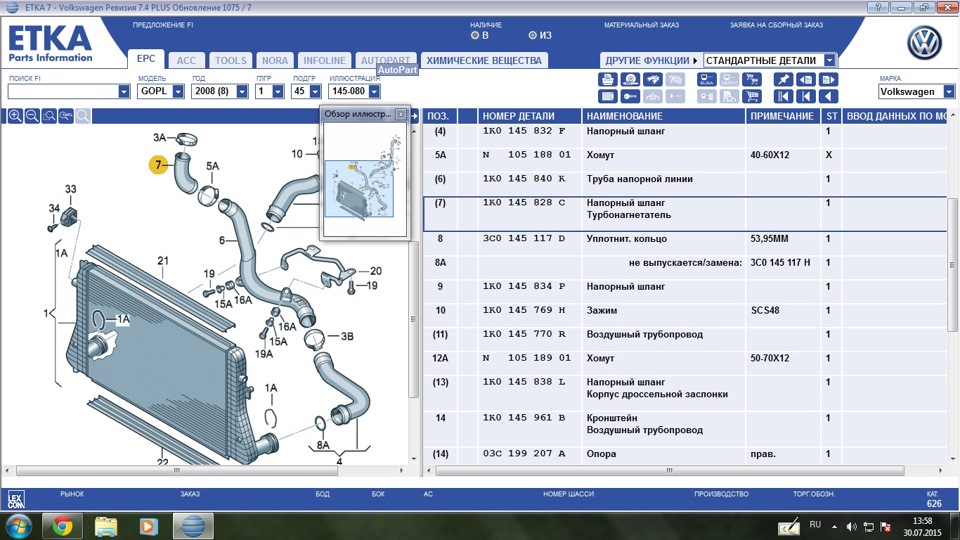Switch to the TOOLS tab
Viewport: 960px width, 540px height.
pos(230,60)
